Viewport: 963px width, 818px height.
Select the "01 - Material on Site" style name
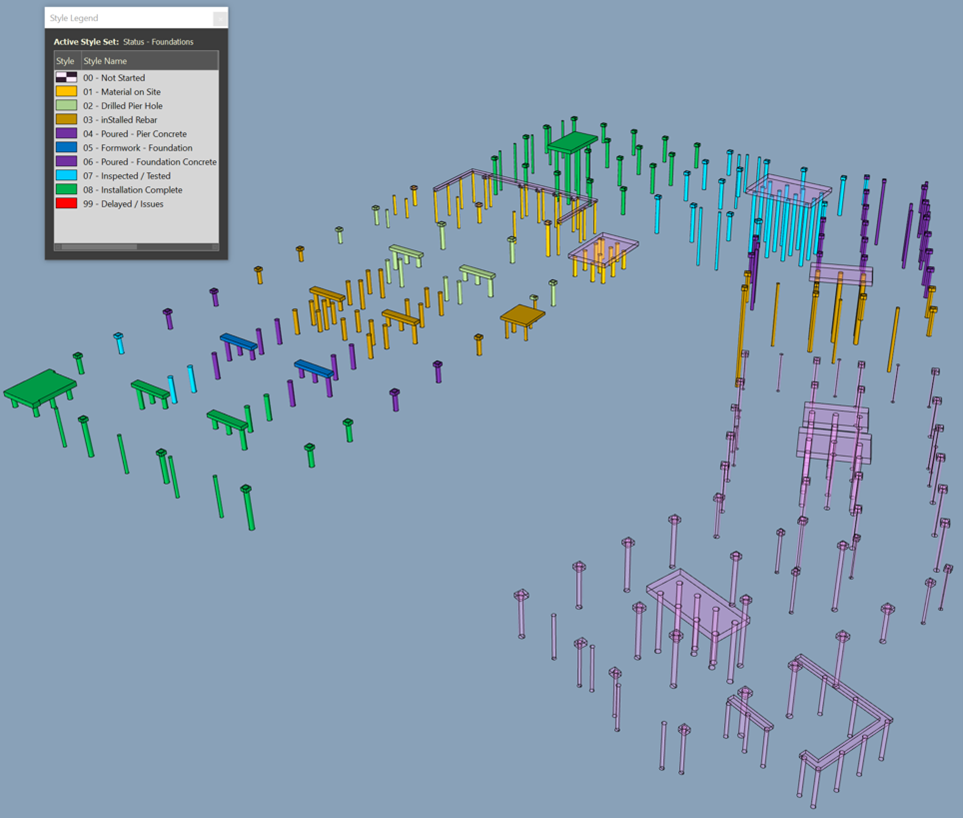[x=130, y=91]
